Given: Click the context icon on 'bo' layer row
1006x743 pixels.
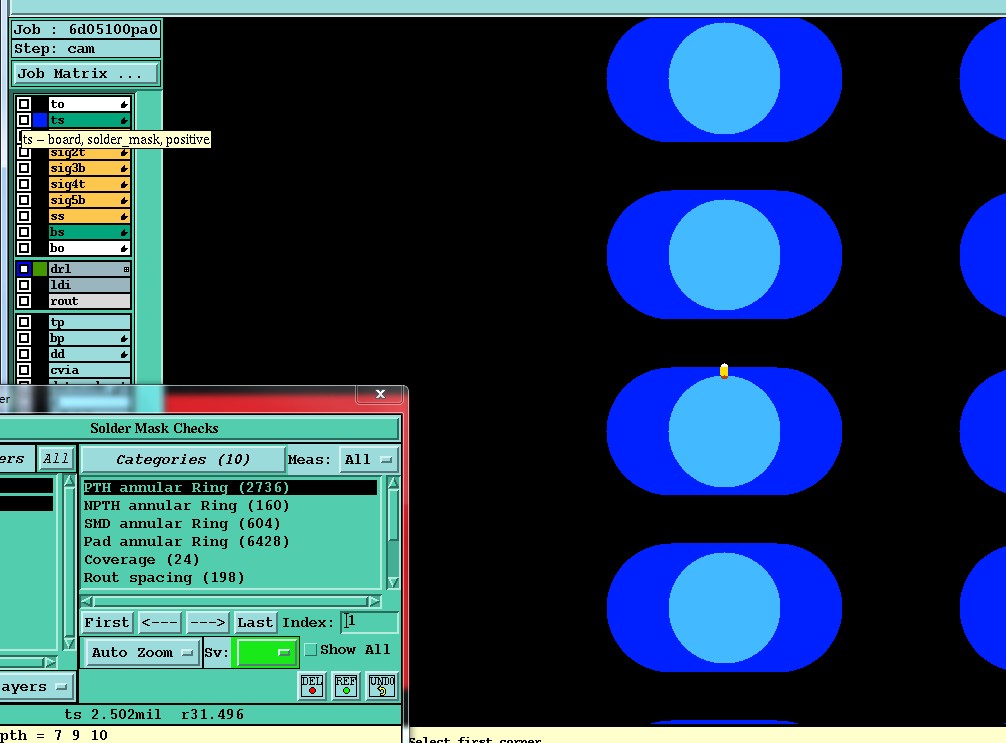Looking at the screenshot, I should coord(124,248).
